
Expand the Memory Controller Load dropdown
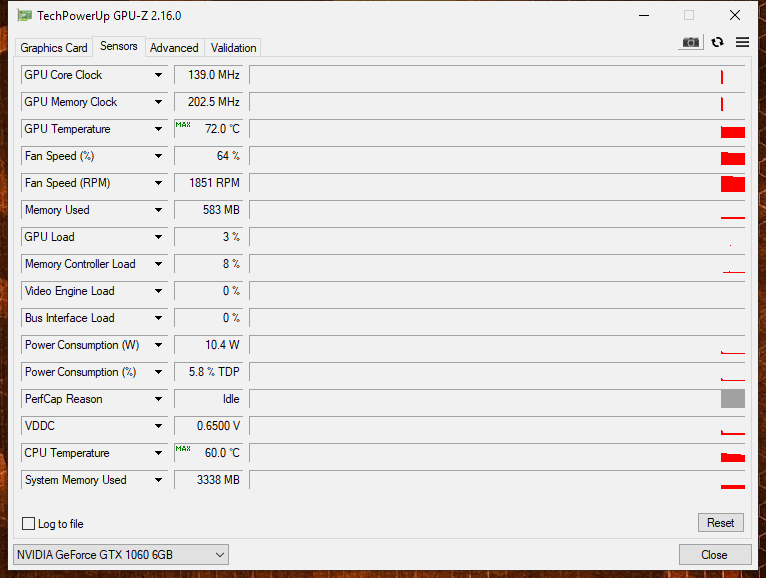[158, 264]
